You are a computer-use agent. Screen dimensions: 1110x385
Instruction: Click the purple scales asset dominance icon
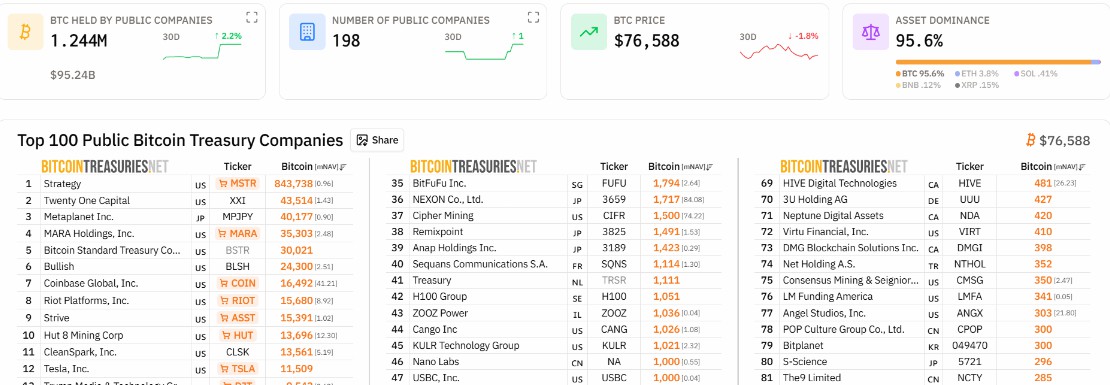(870, 32)
